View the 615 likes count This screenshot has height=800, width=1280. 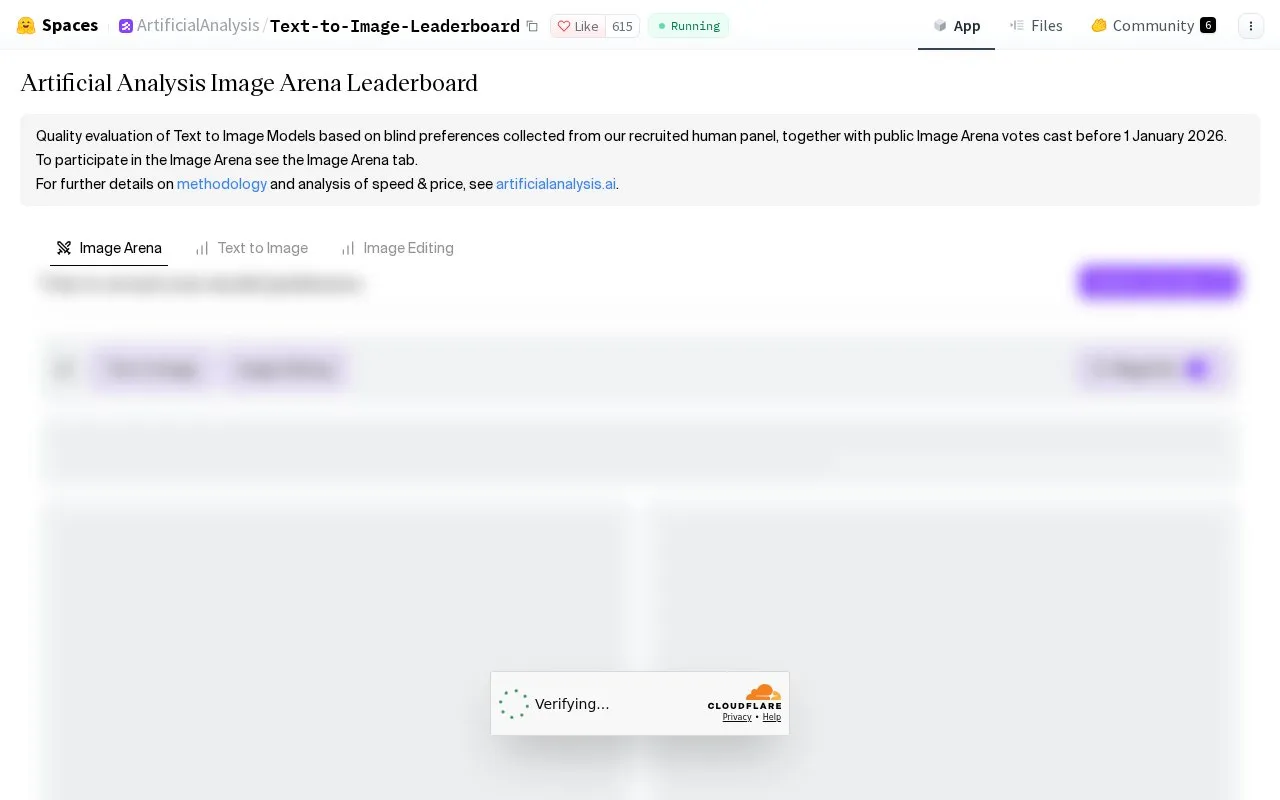[x=622, y=26]
